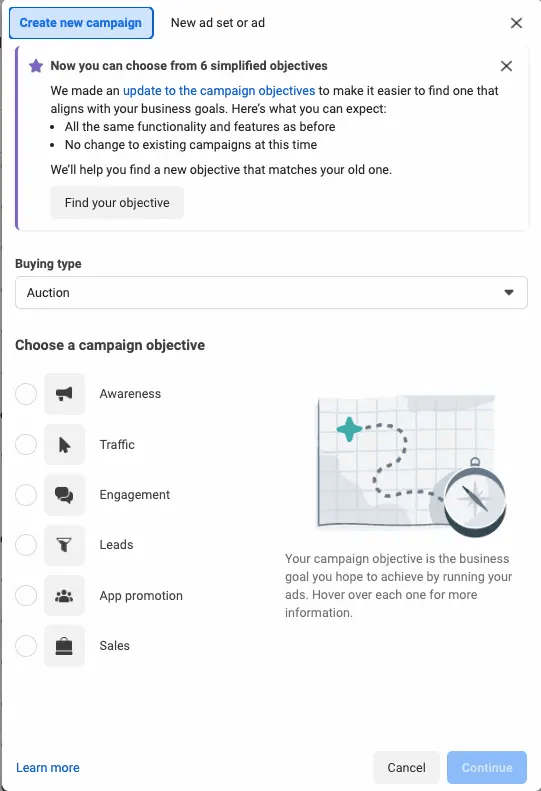Click the purple star icon in notice
The width and height of the screenshot is (541, 791).
(36, 66)
